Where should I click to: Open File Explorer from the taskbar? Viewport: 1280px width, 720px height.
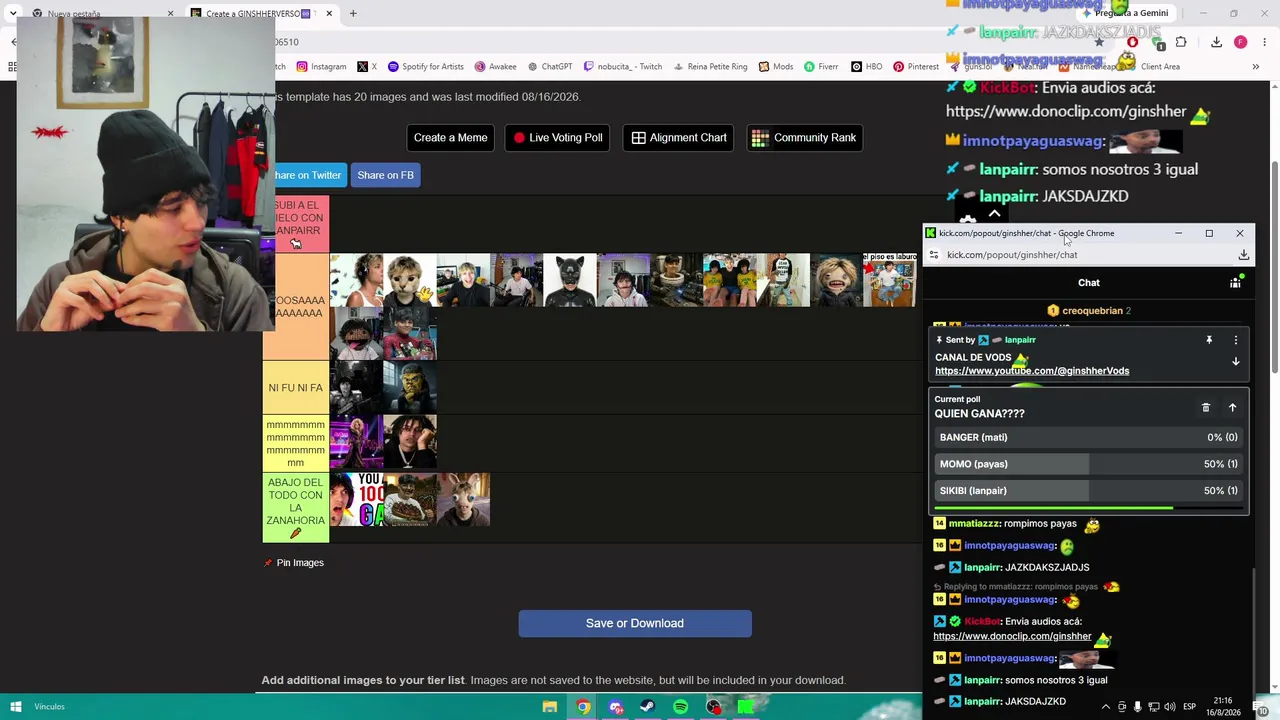pyautogui.click(x=550, y=707)
